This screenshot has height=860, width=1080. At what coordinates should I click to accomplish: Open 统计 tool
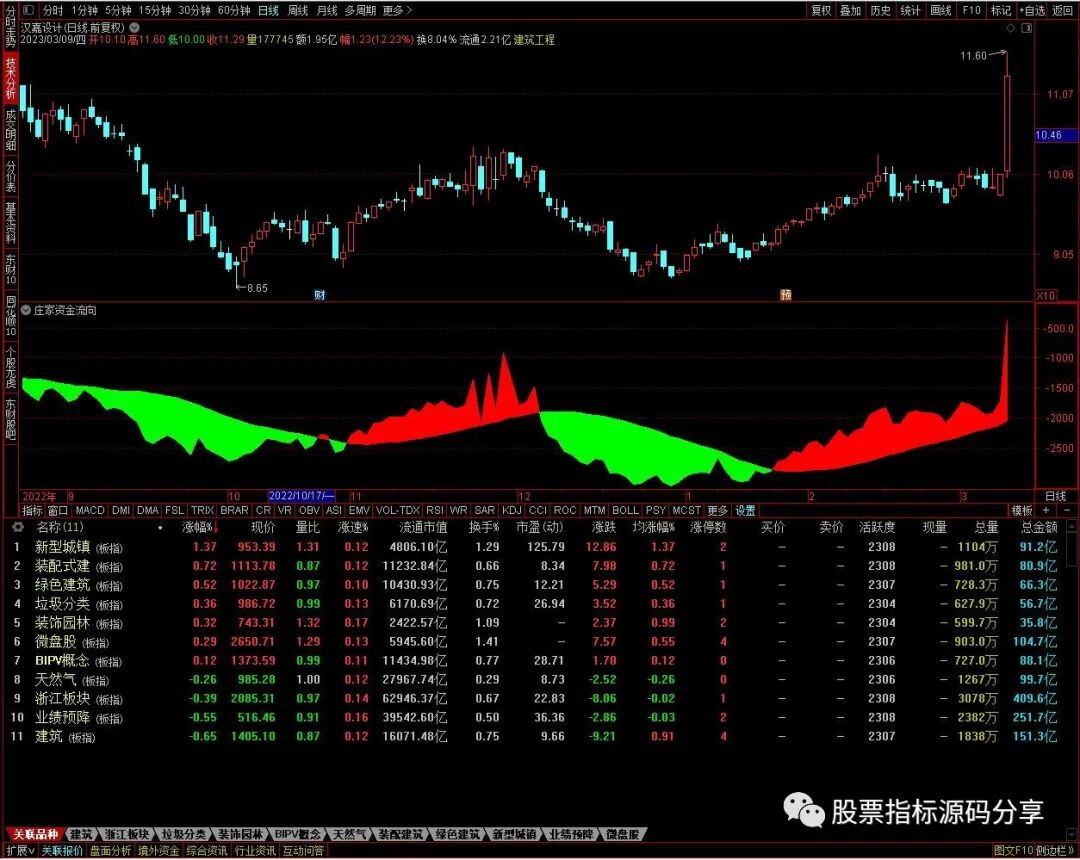911,10
